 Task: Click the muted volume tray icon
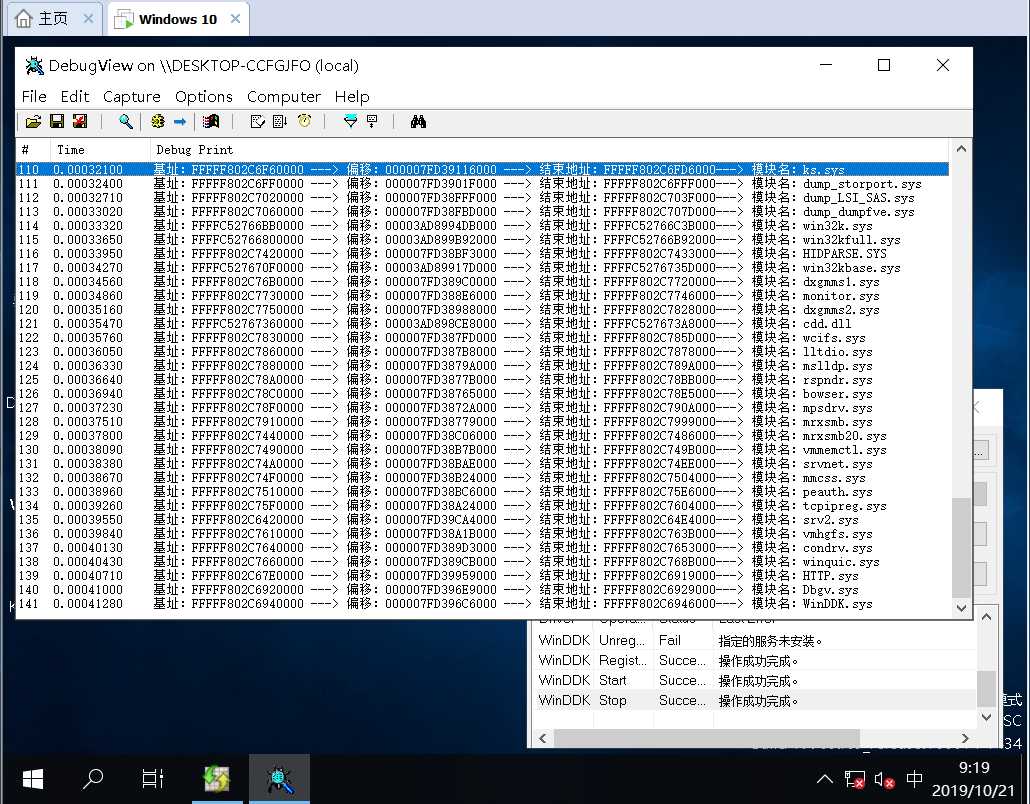pos(884,780)
